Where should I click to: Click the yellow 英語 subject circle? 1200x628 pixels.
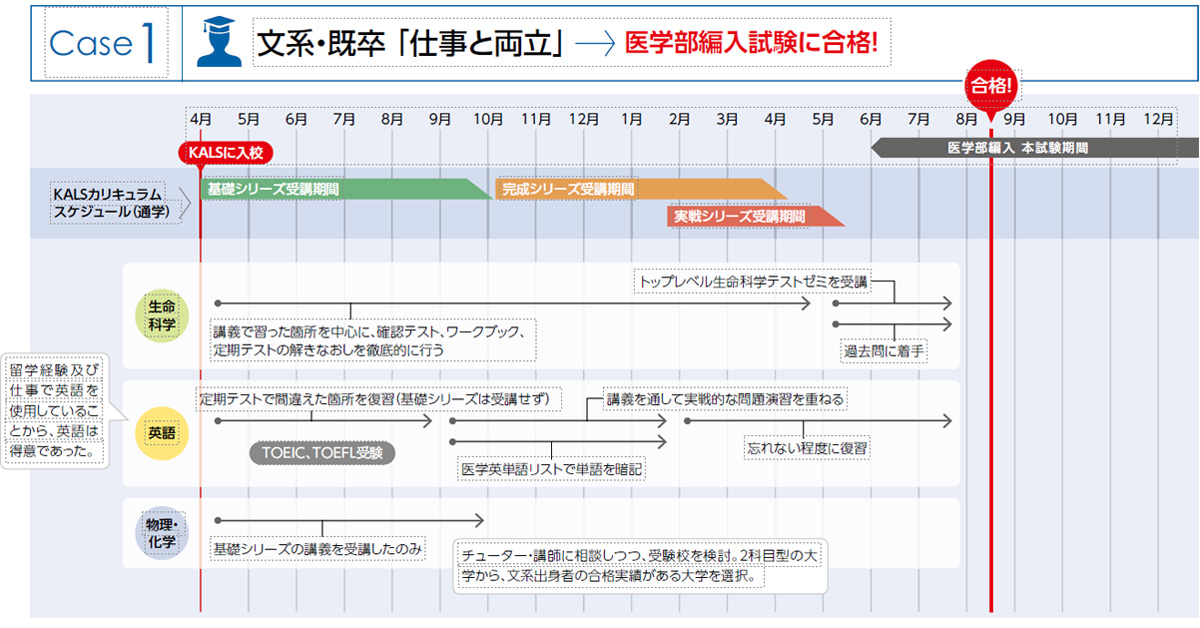[161, 433]
